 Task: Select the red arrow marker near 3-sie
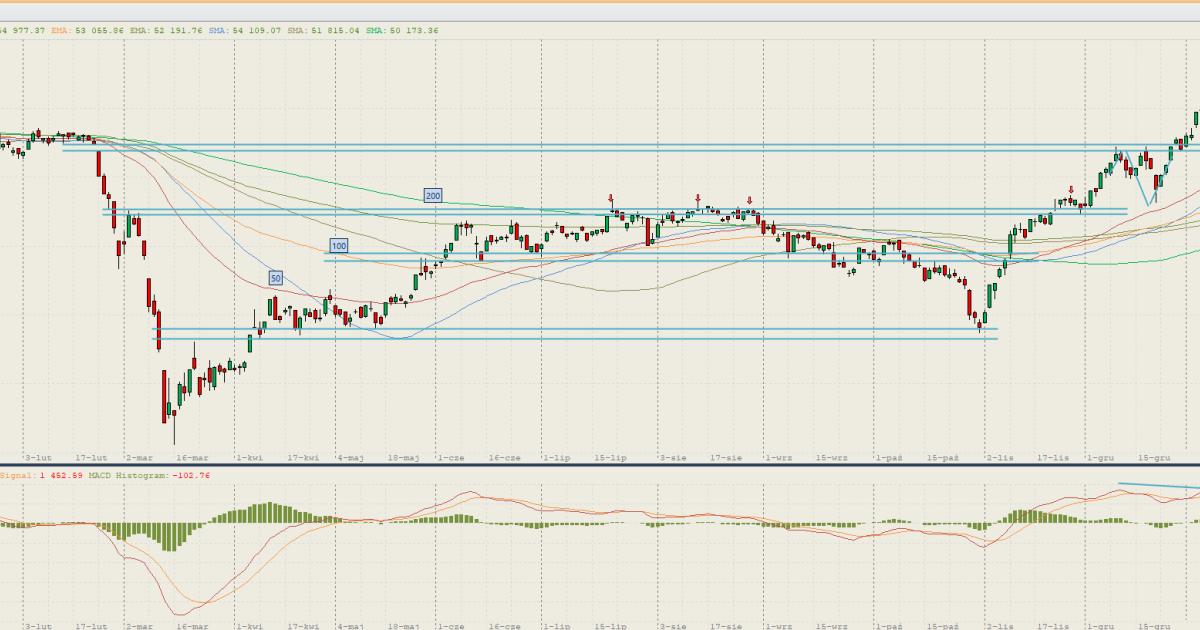click(x=698, y=199)
